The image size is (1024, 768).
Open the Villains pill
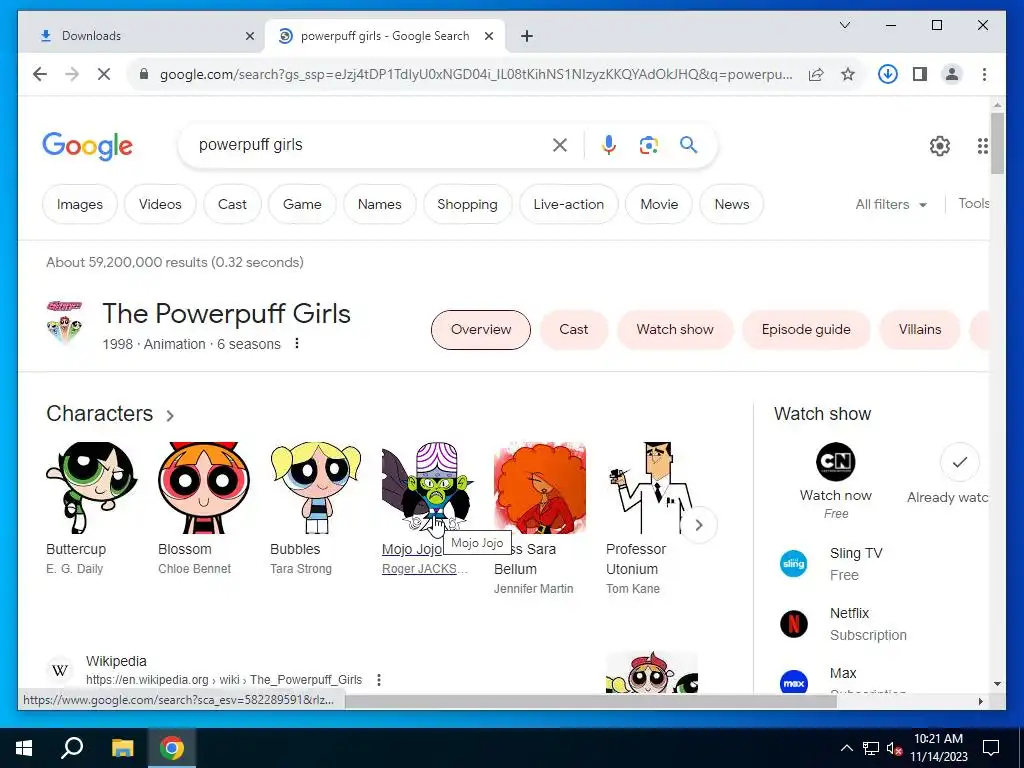point(920,330)
